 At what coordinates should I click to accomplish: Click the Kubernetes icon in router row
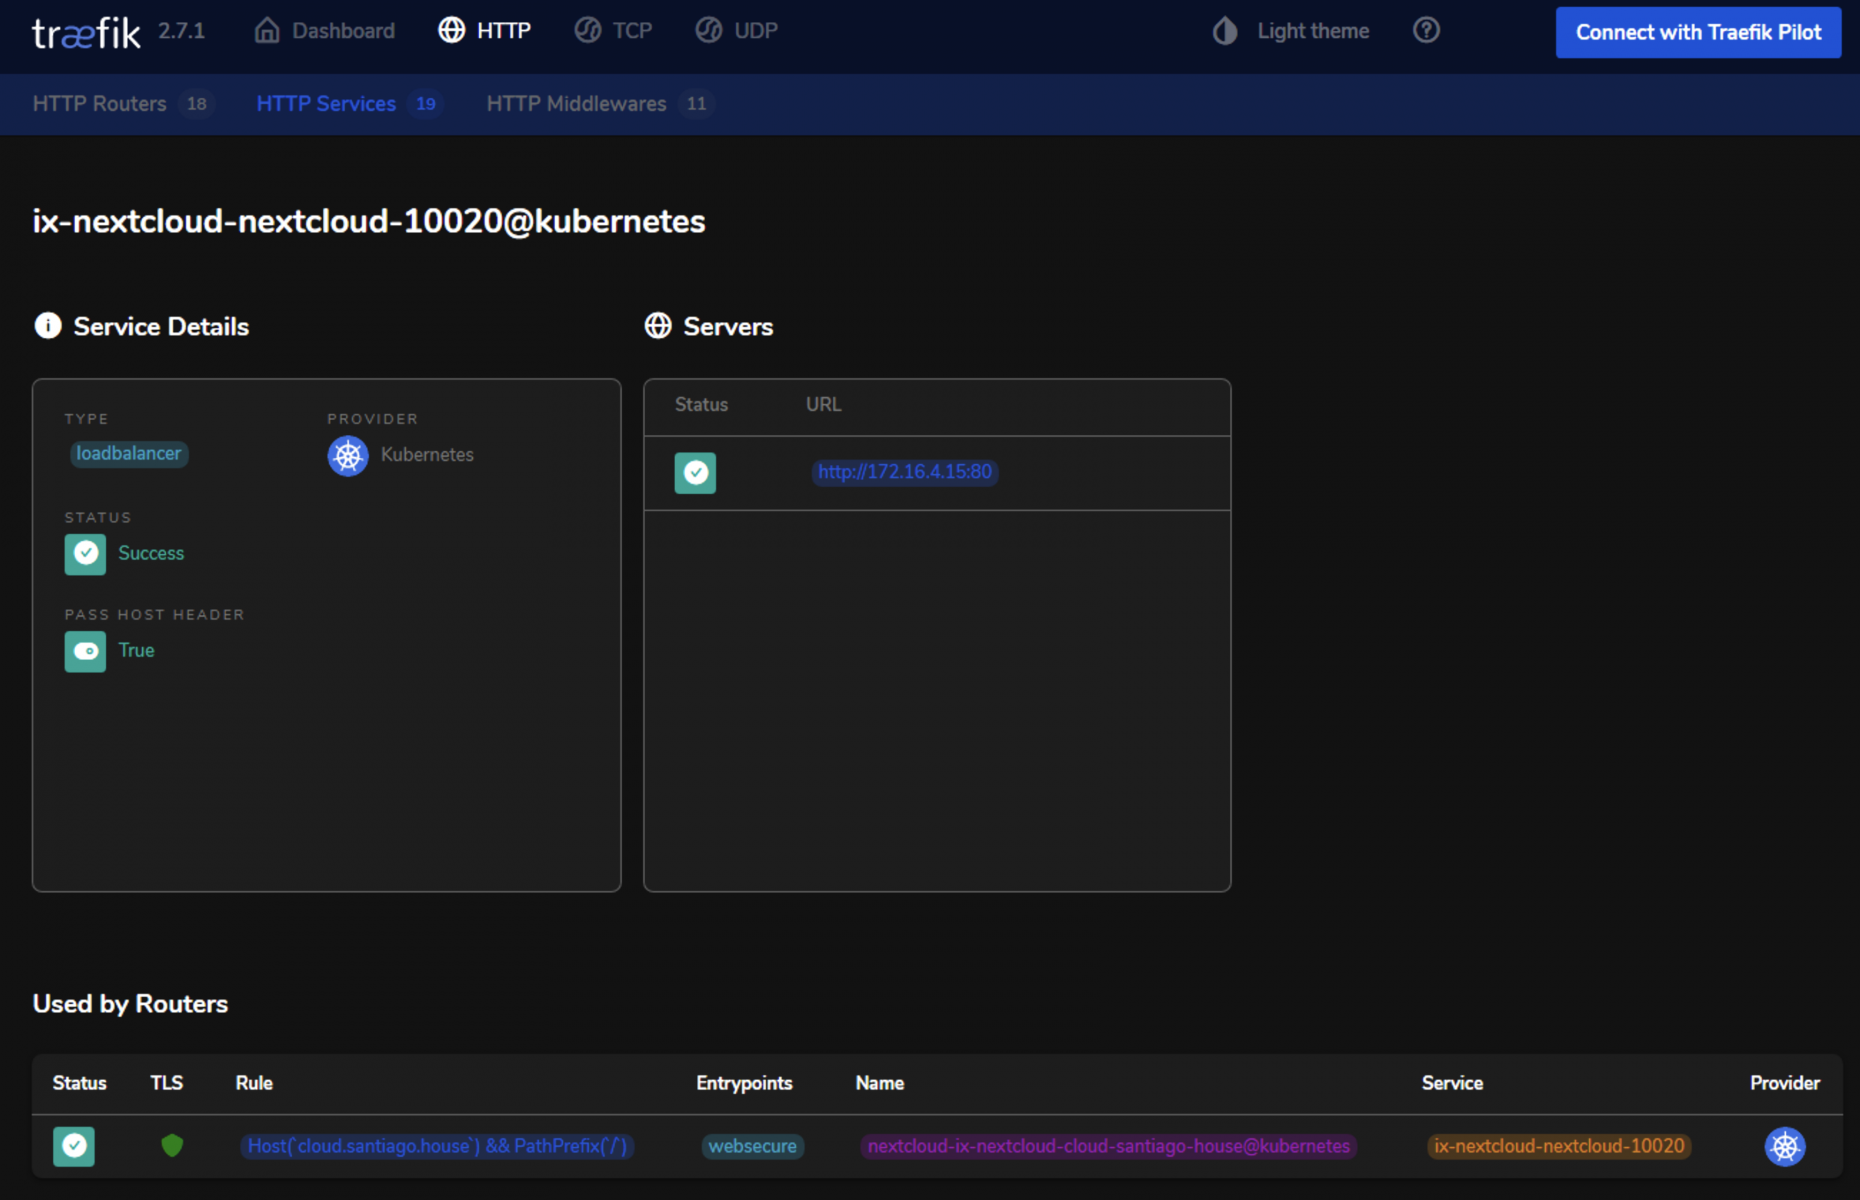click(x=1784, y=1146)
